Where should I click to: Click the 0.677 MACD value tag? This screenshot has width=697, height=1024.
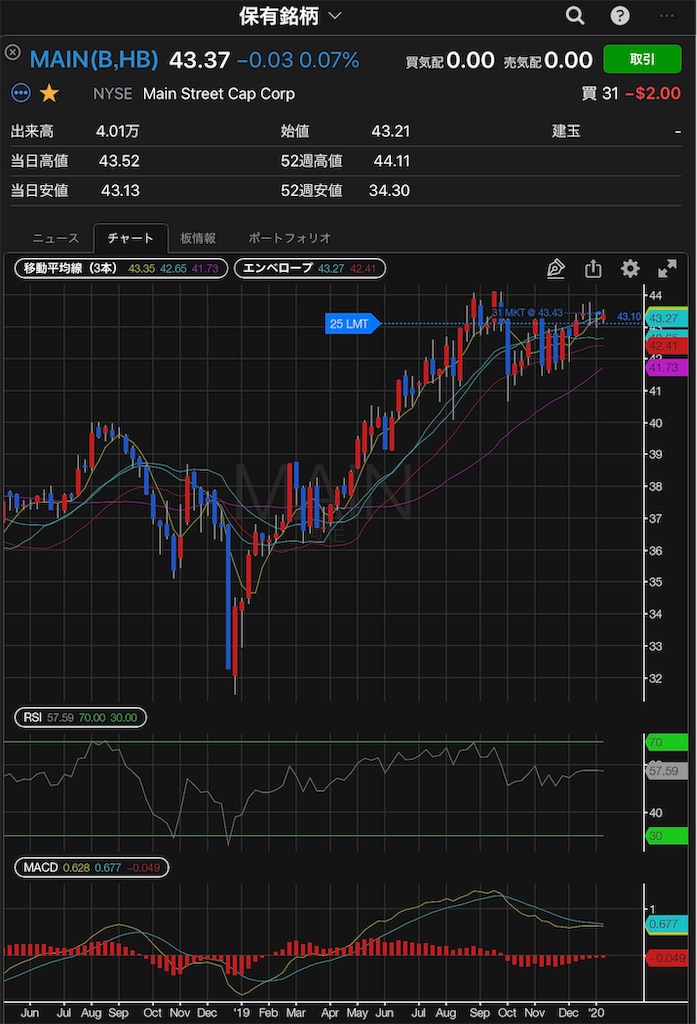coord(666,924)
